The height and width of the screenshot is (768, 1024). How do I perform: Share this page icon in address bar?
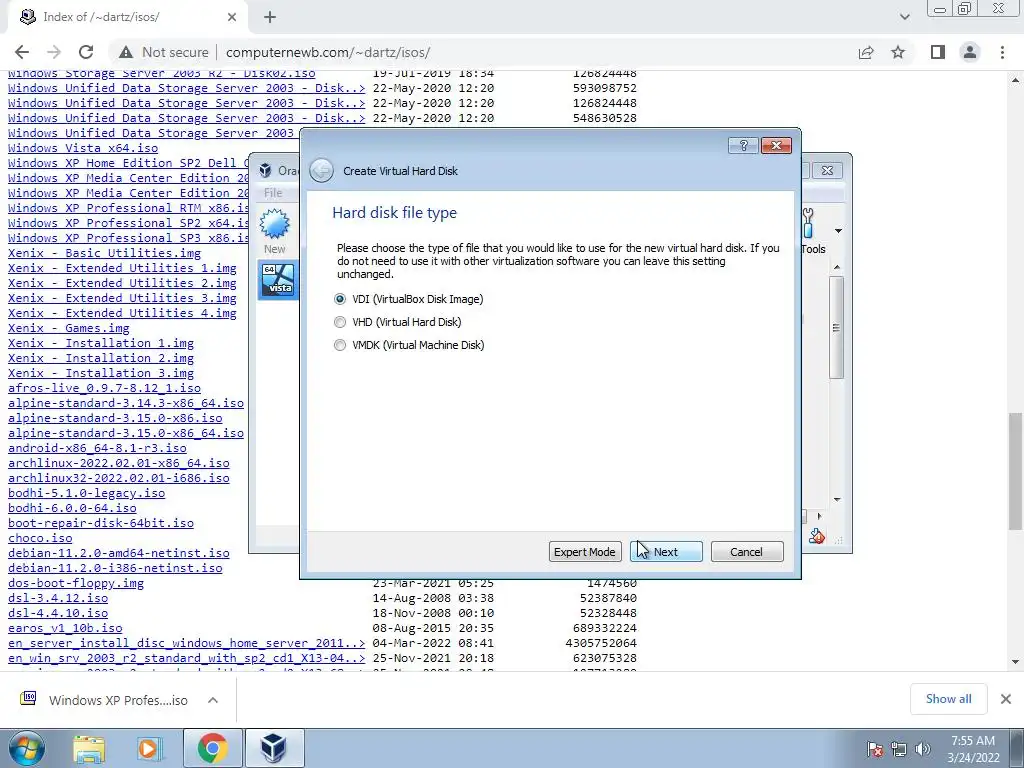(866, 52)
